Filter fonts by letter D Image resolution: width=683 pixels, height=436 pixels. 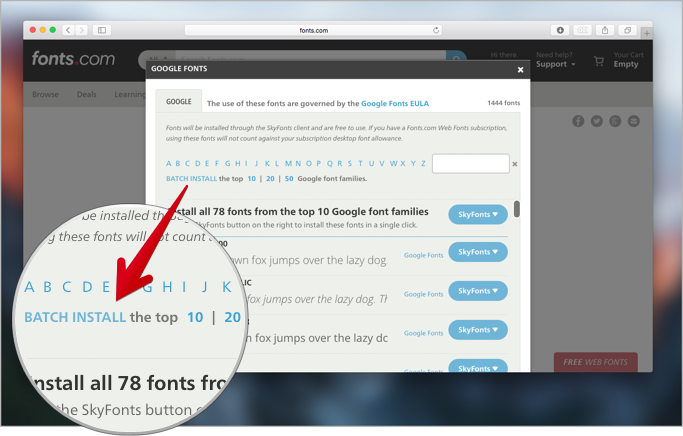click(x=197, y=164)
